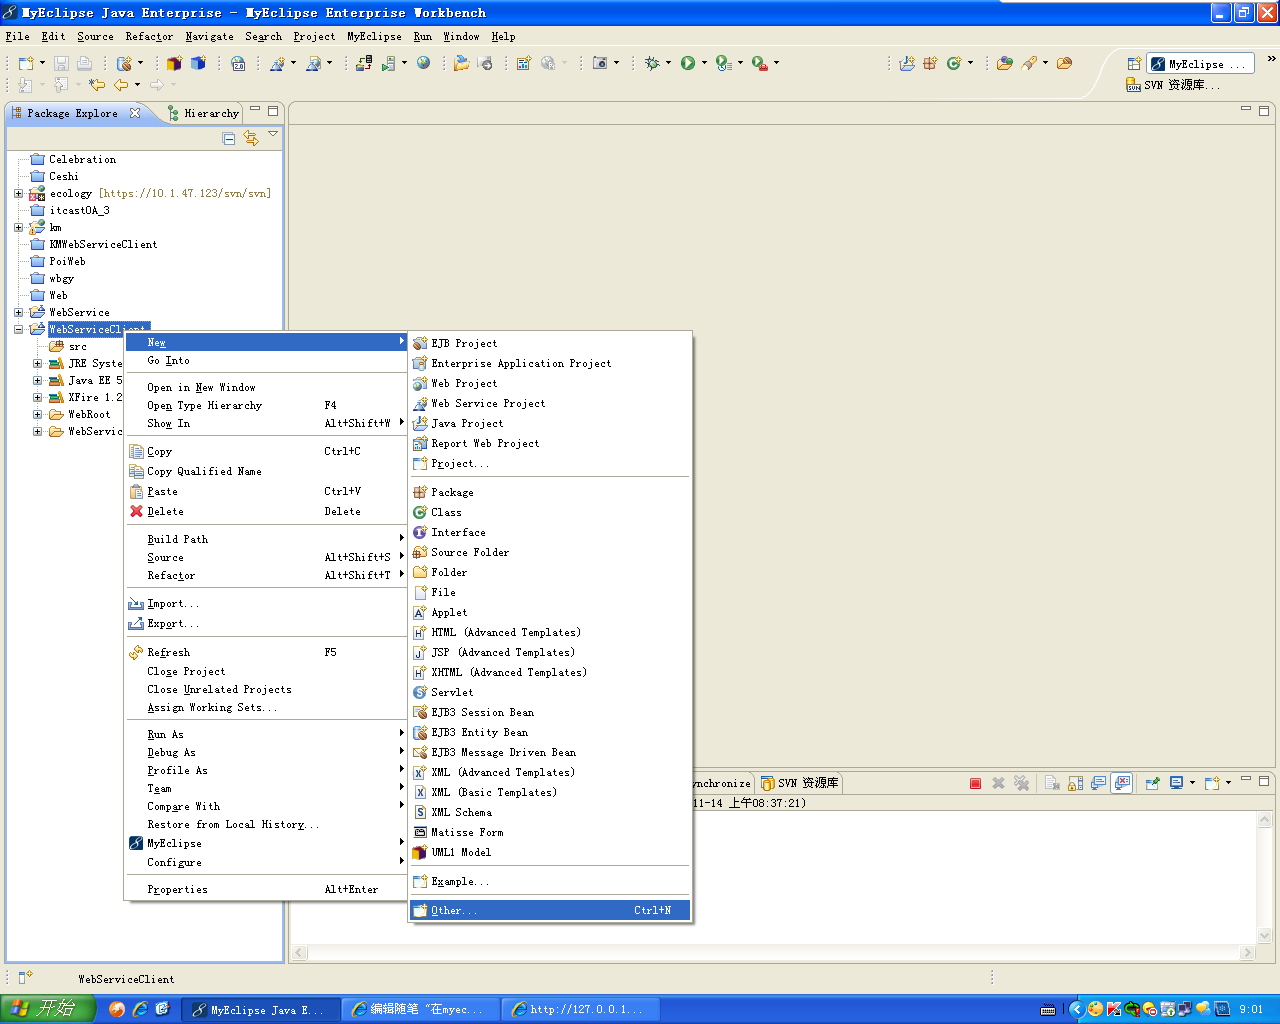Open Package Explorer view menu triangle
Viewport: 1280px width, 1024px height.
click(x=273, y=134)
